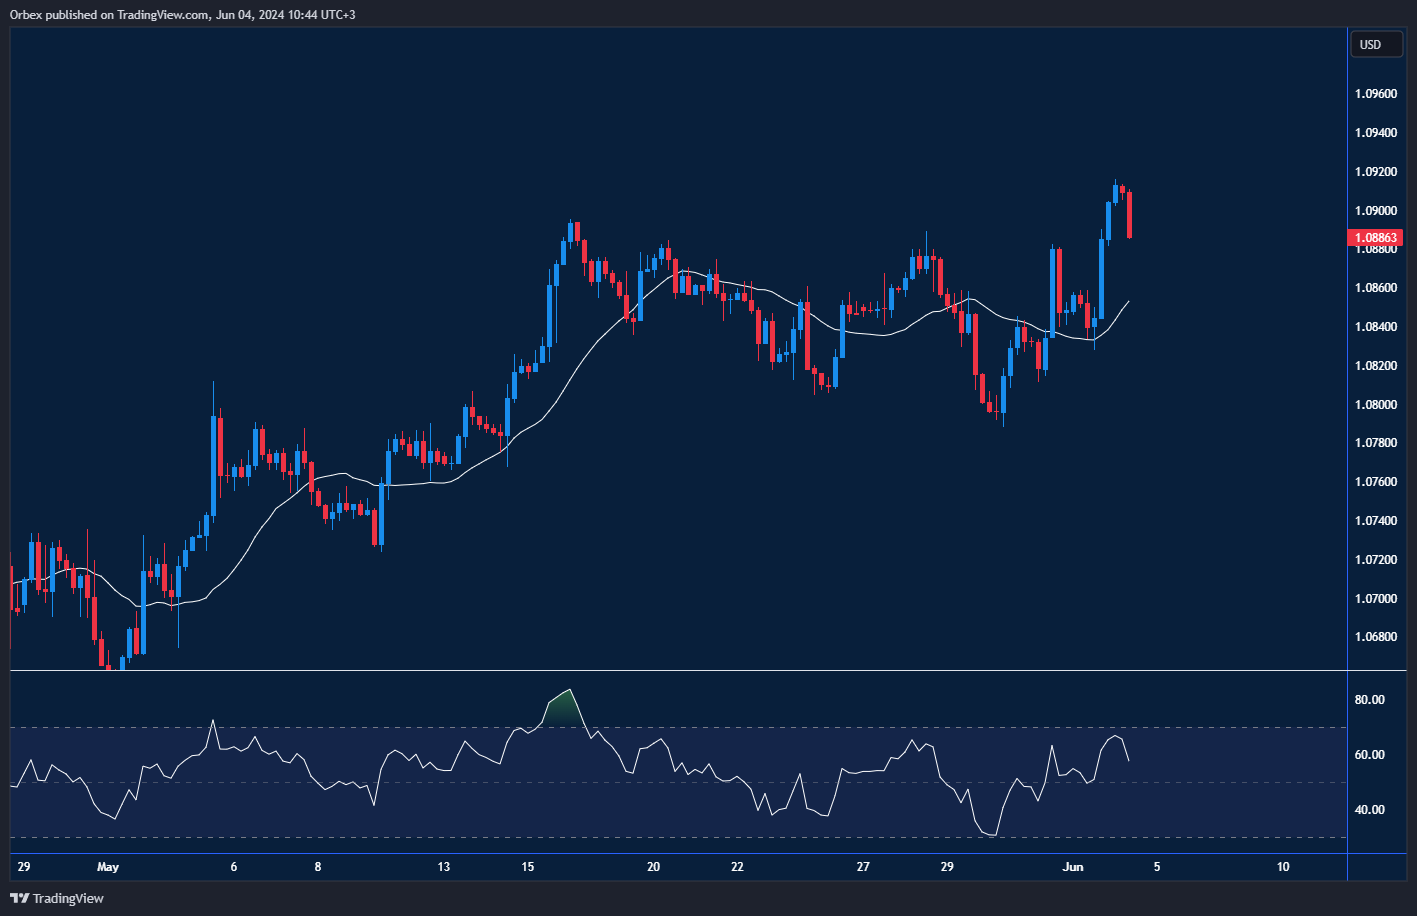The height and width of the screenshot is (916, 1417).
Task: Click the 40.00 RSI scale label
Action: click(x=1369, y=810)
